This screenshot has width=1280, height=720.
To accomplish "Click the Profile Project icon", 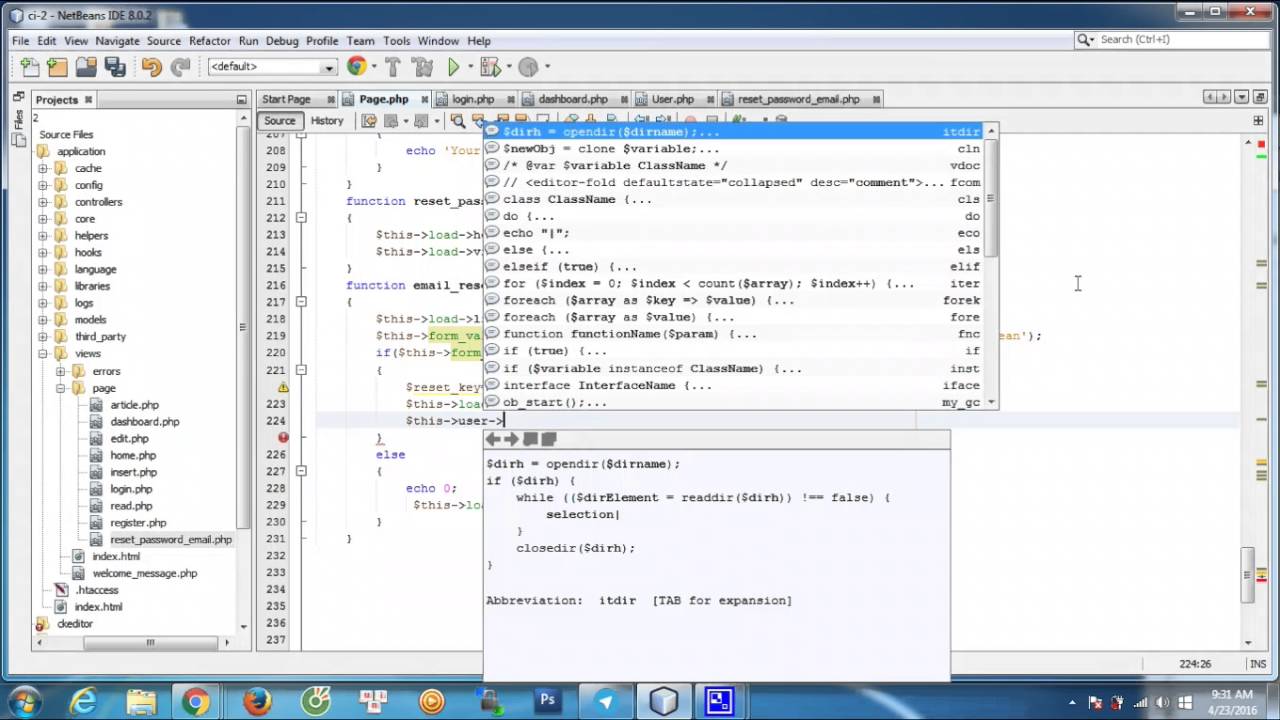I will point(528,67).
